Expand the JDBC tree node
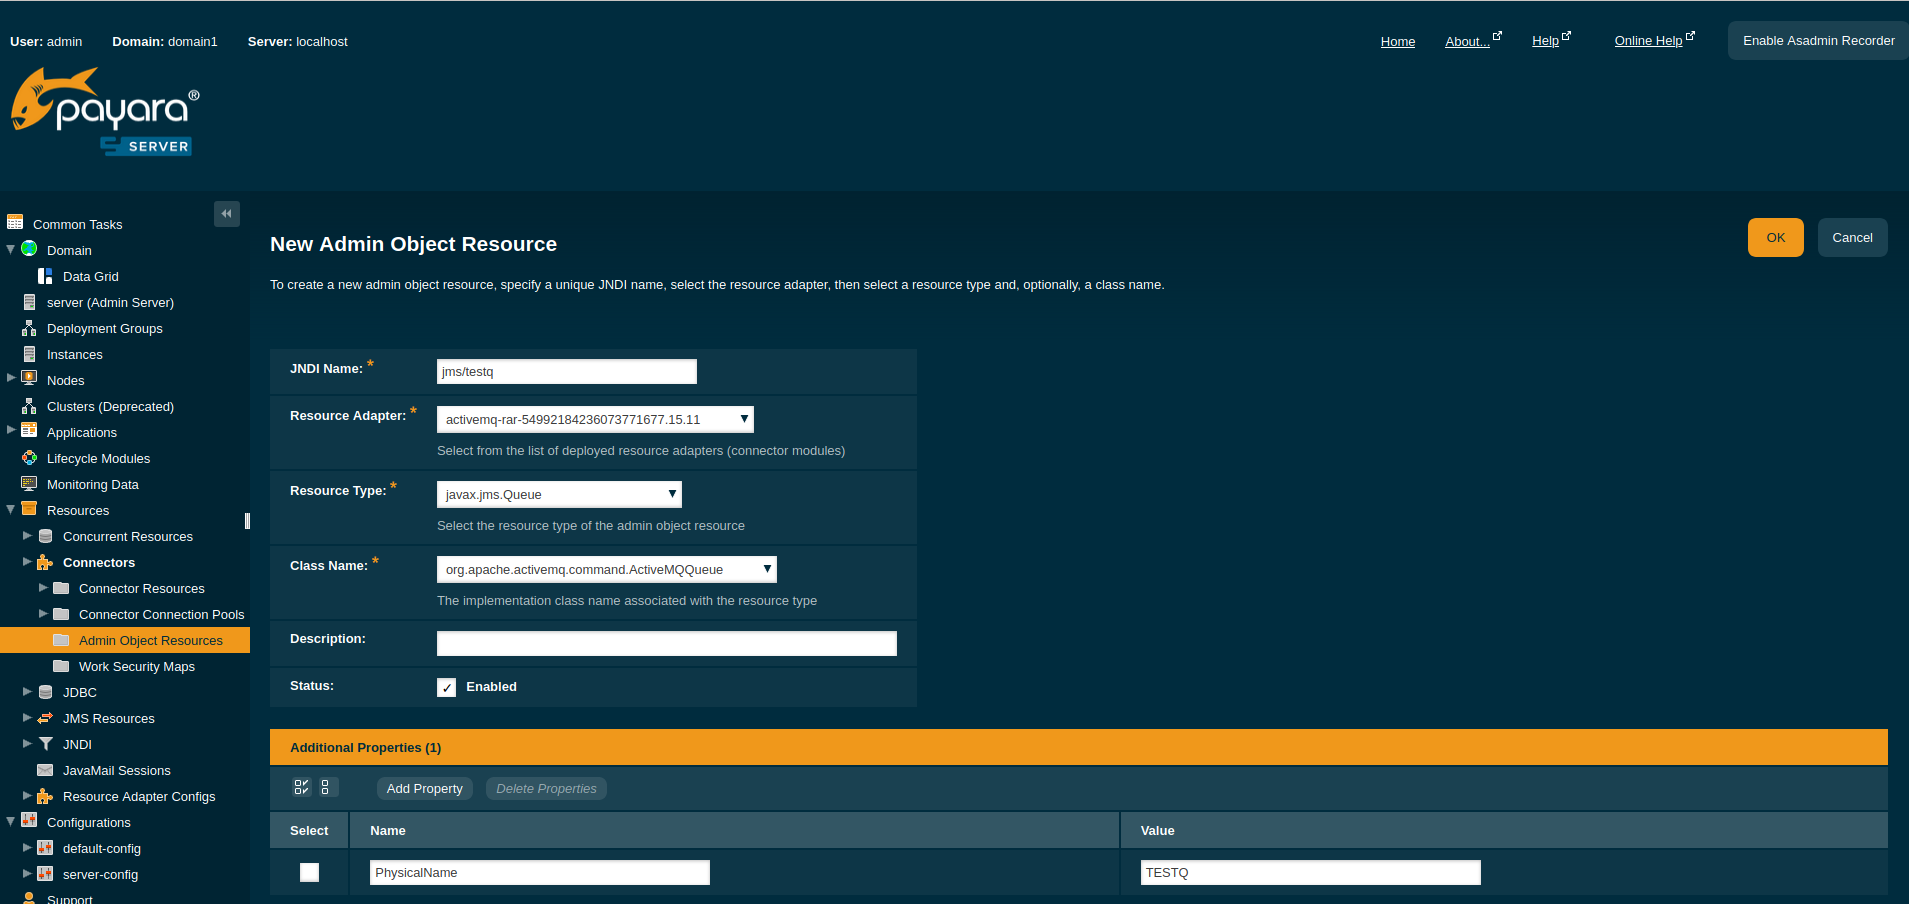1909x904 pixels. 27,691
